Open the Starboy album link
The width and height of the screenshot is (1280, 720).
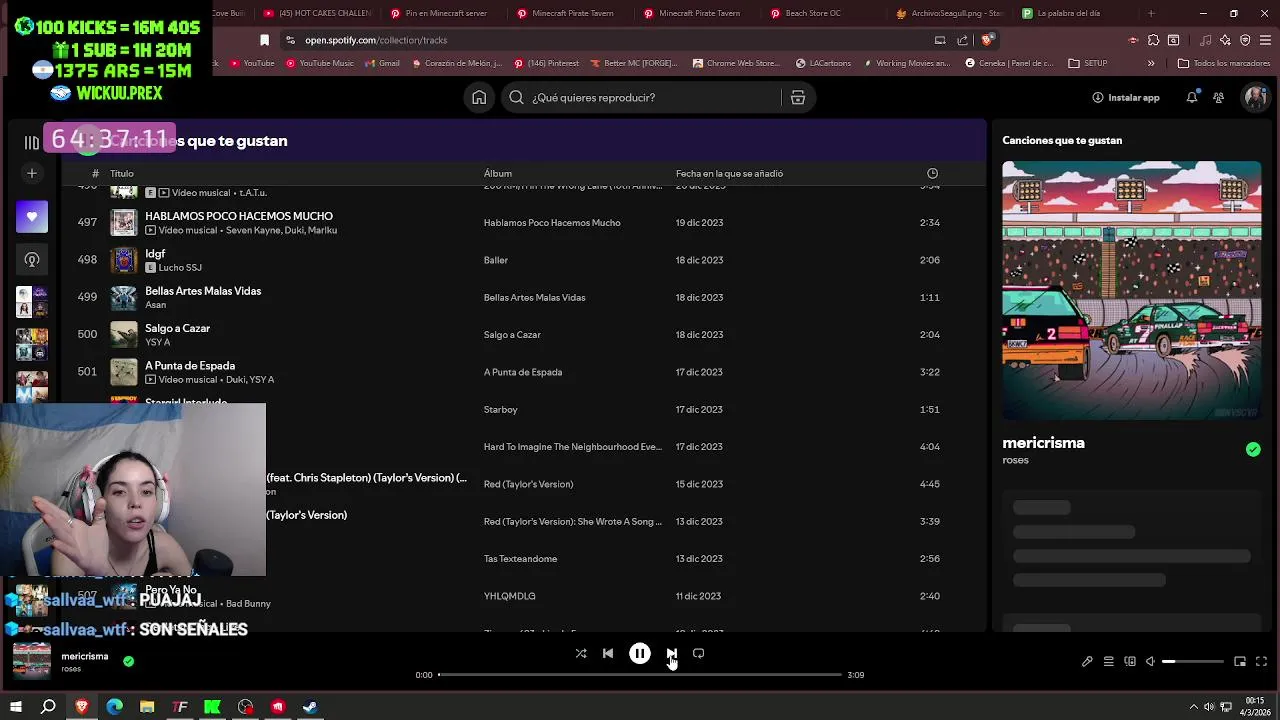click(x=501, y=409)
